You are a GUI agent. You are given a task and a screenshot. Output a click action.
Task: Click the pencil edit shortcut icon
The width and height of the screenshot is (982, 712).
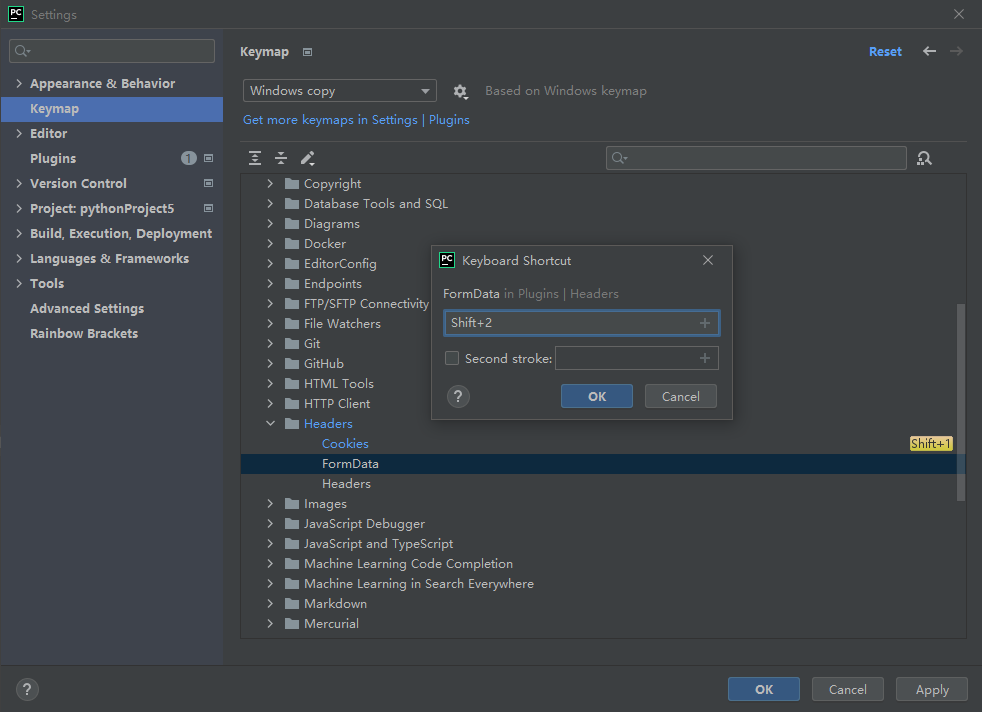pyautogui.click(x=308, y=158)
